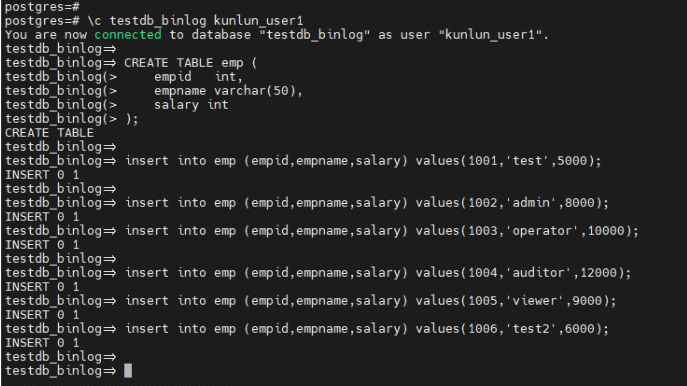
Task: Click the insert statement containing 'admin' 8000
Action: coord(367,203)
